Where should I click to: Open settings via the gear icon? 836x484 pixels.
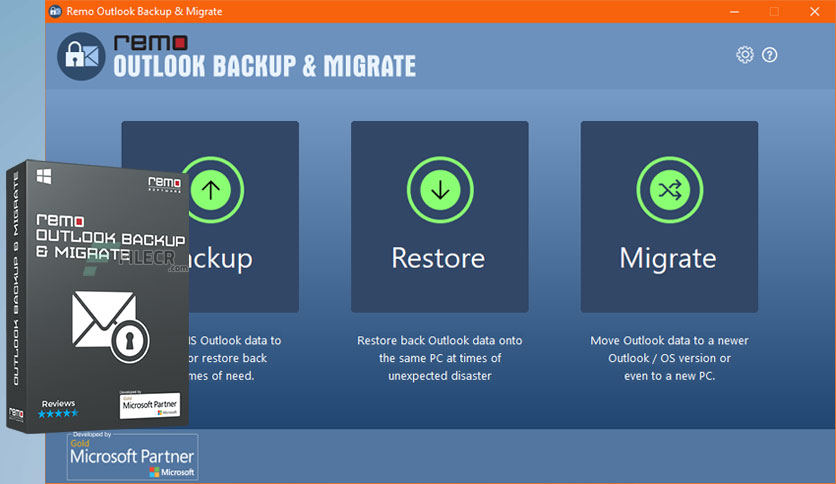point(745,54)
